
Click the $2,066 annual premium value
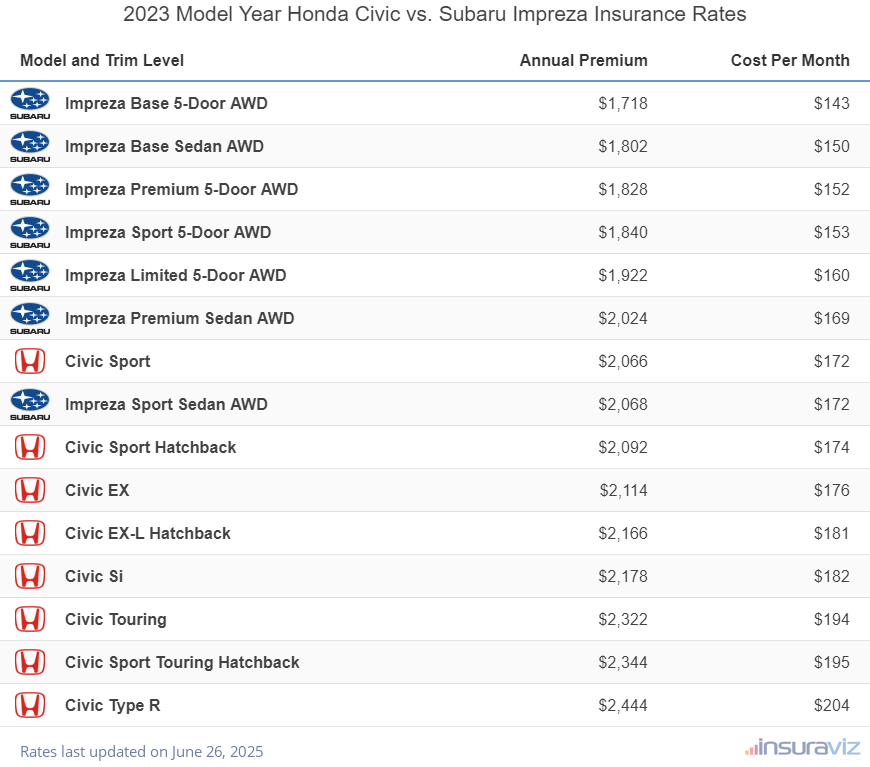point(623,361)
